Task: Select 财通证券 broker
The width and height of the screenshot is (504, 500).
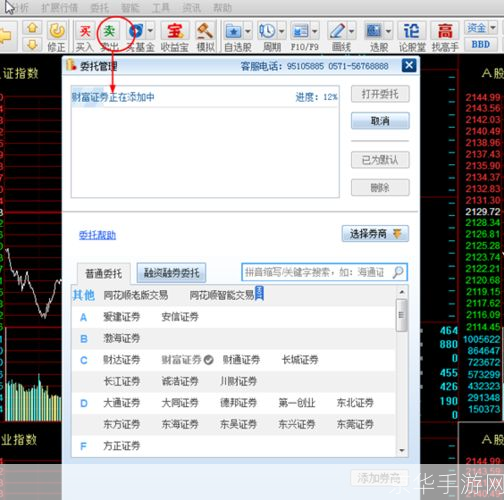Action: pos(241,360)
